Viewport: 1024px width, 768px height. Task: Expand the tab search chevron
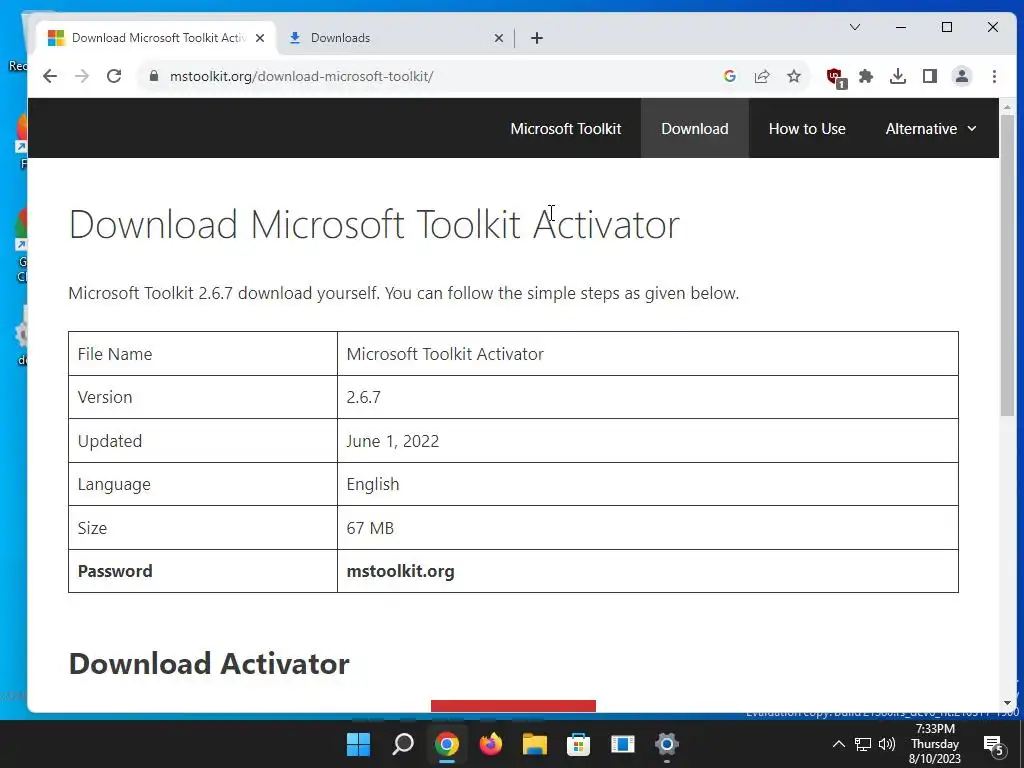854,27
